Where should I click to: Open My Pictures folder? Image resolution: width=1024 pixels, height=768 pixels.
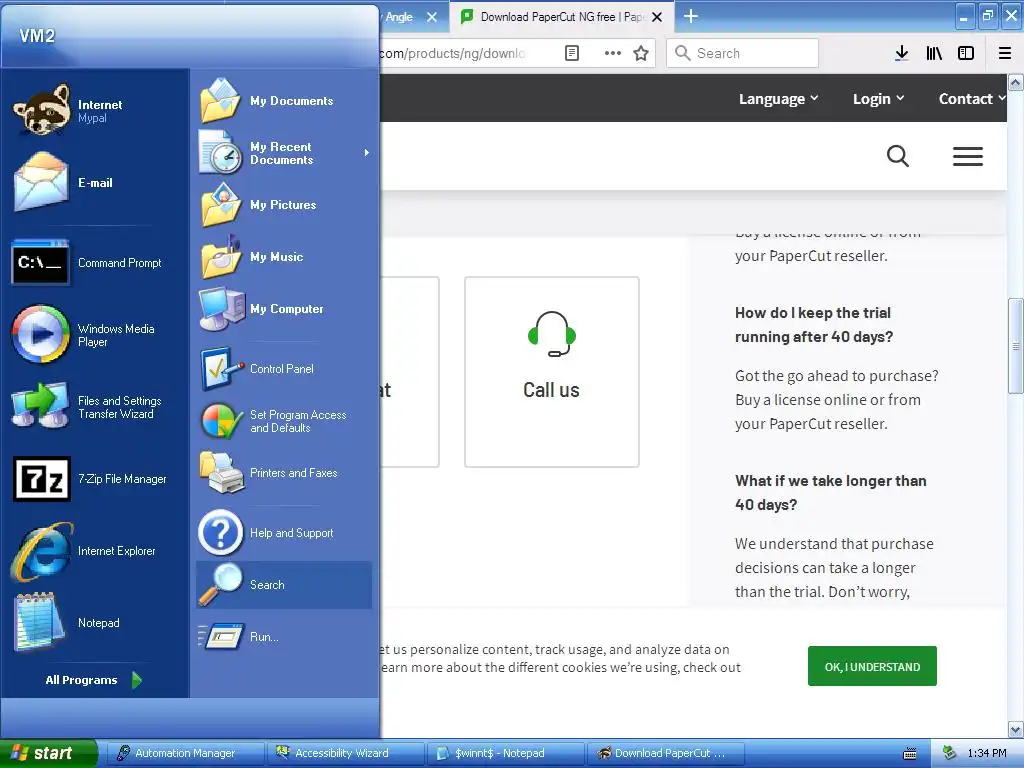tap(283, 204)
